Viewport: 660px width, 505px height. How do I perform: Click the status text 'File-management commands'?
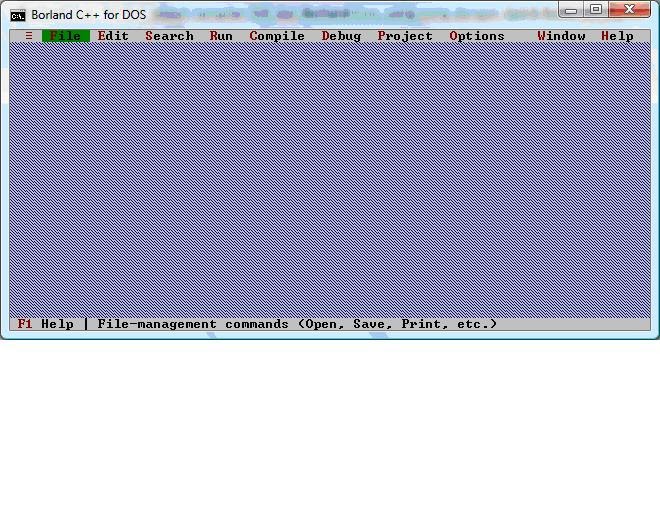pos(193,324)
